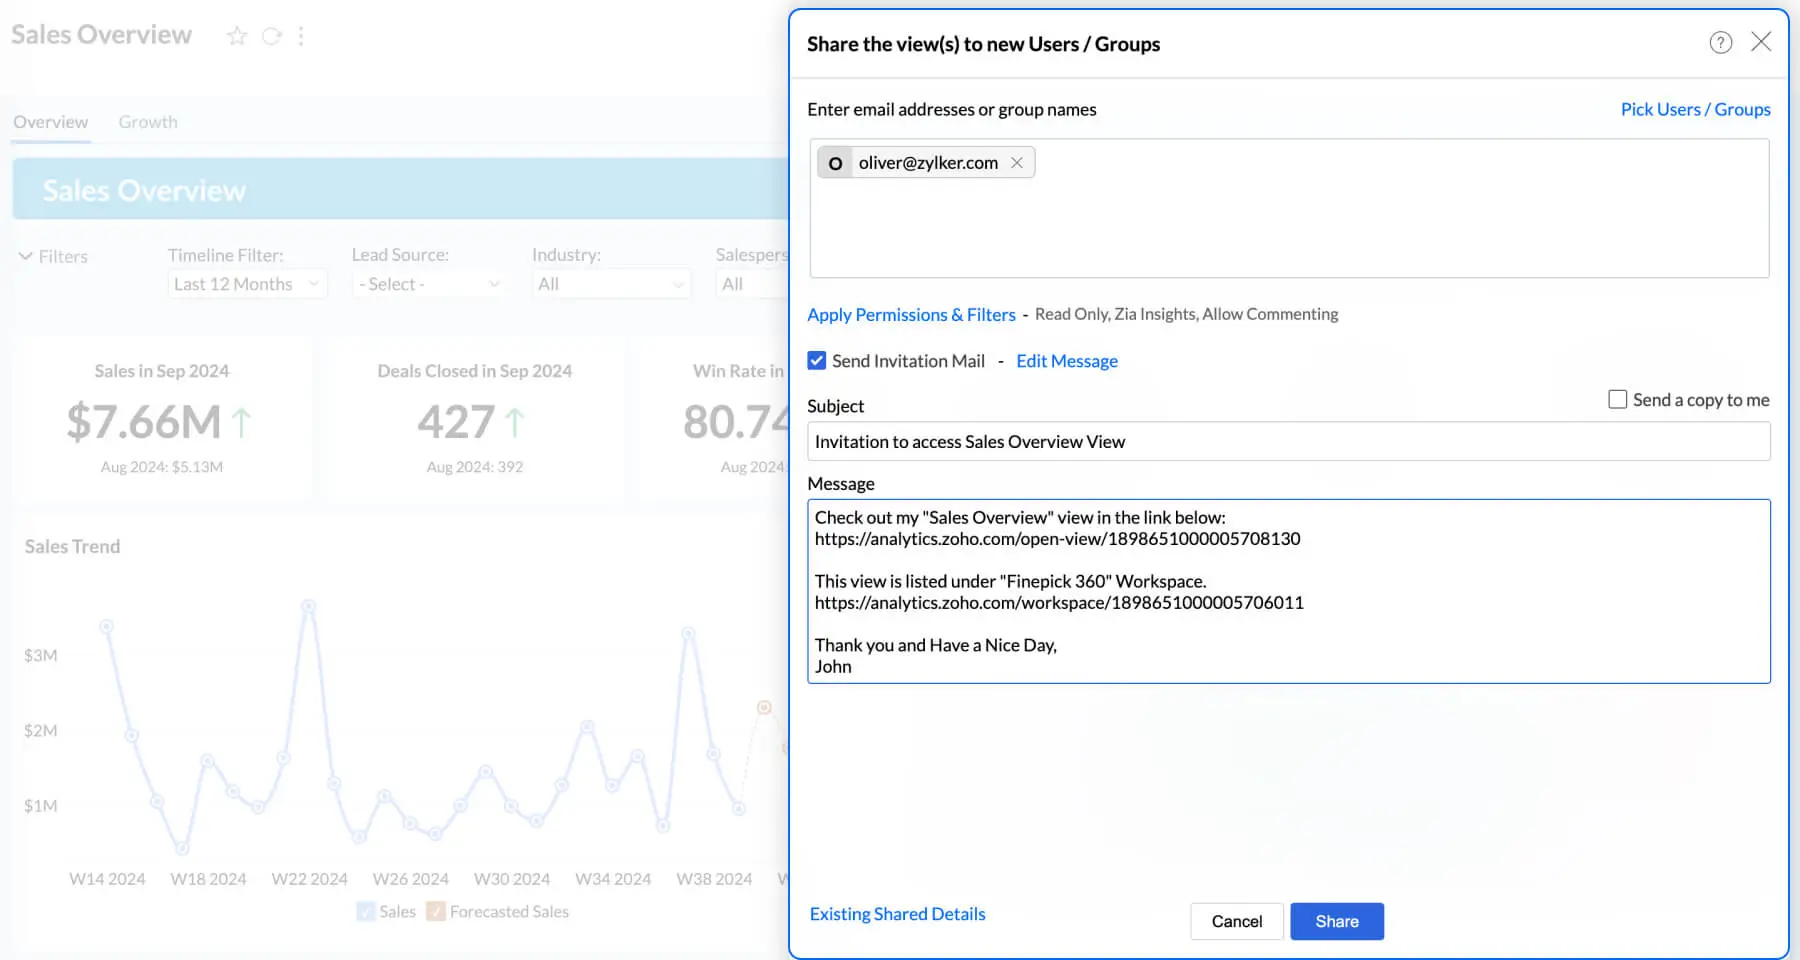This screenshot has width=1800, height=960.
Task: Click the favorite star icon beside Sales Overview
Action: (x=237, y=36)
